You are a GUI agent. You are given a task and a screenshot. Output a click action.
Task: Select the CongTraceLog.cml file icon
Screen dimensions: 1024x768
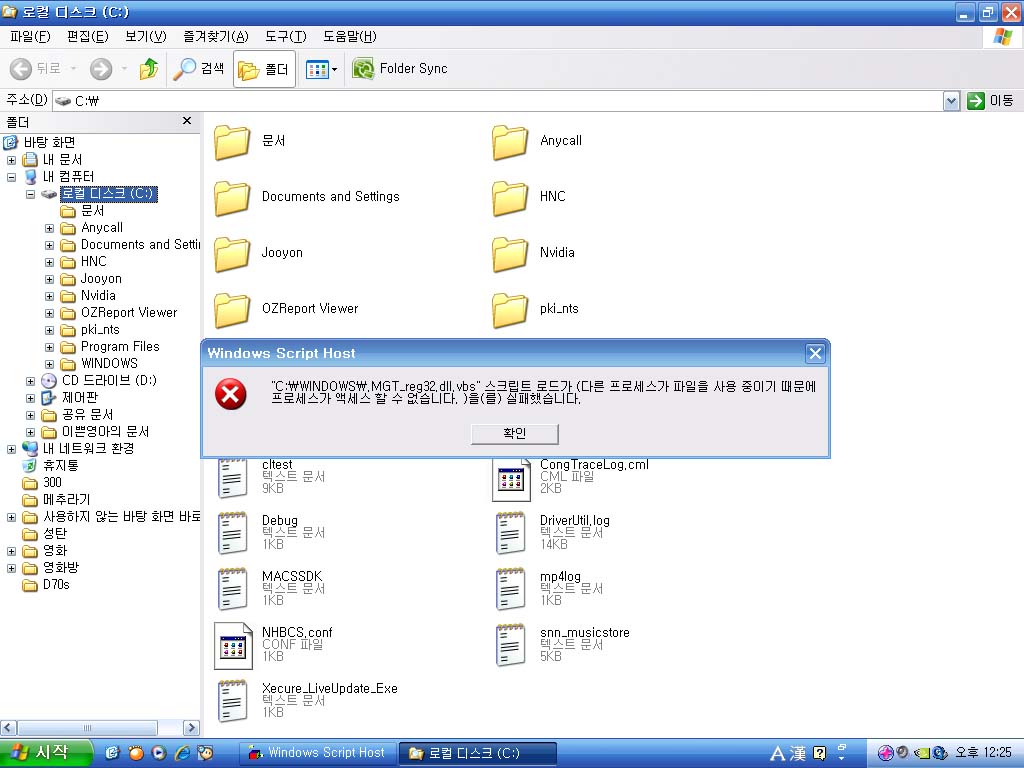tap(511, 479)
